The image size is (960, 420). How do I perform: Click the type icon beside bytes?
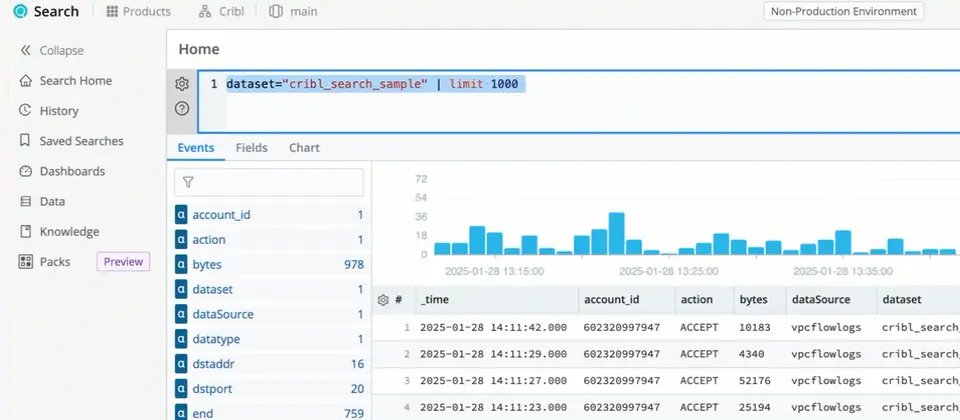(181, 264)
